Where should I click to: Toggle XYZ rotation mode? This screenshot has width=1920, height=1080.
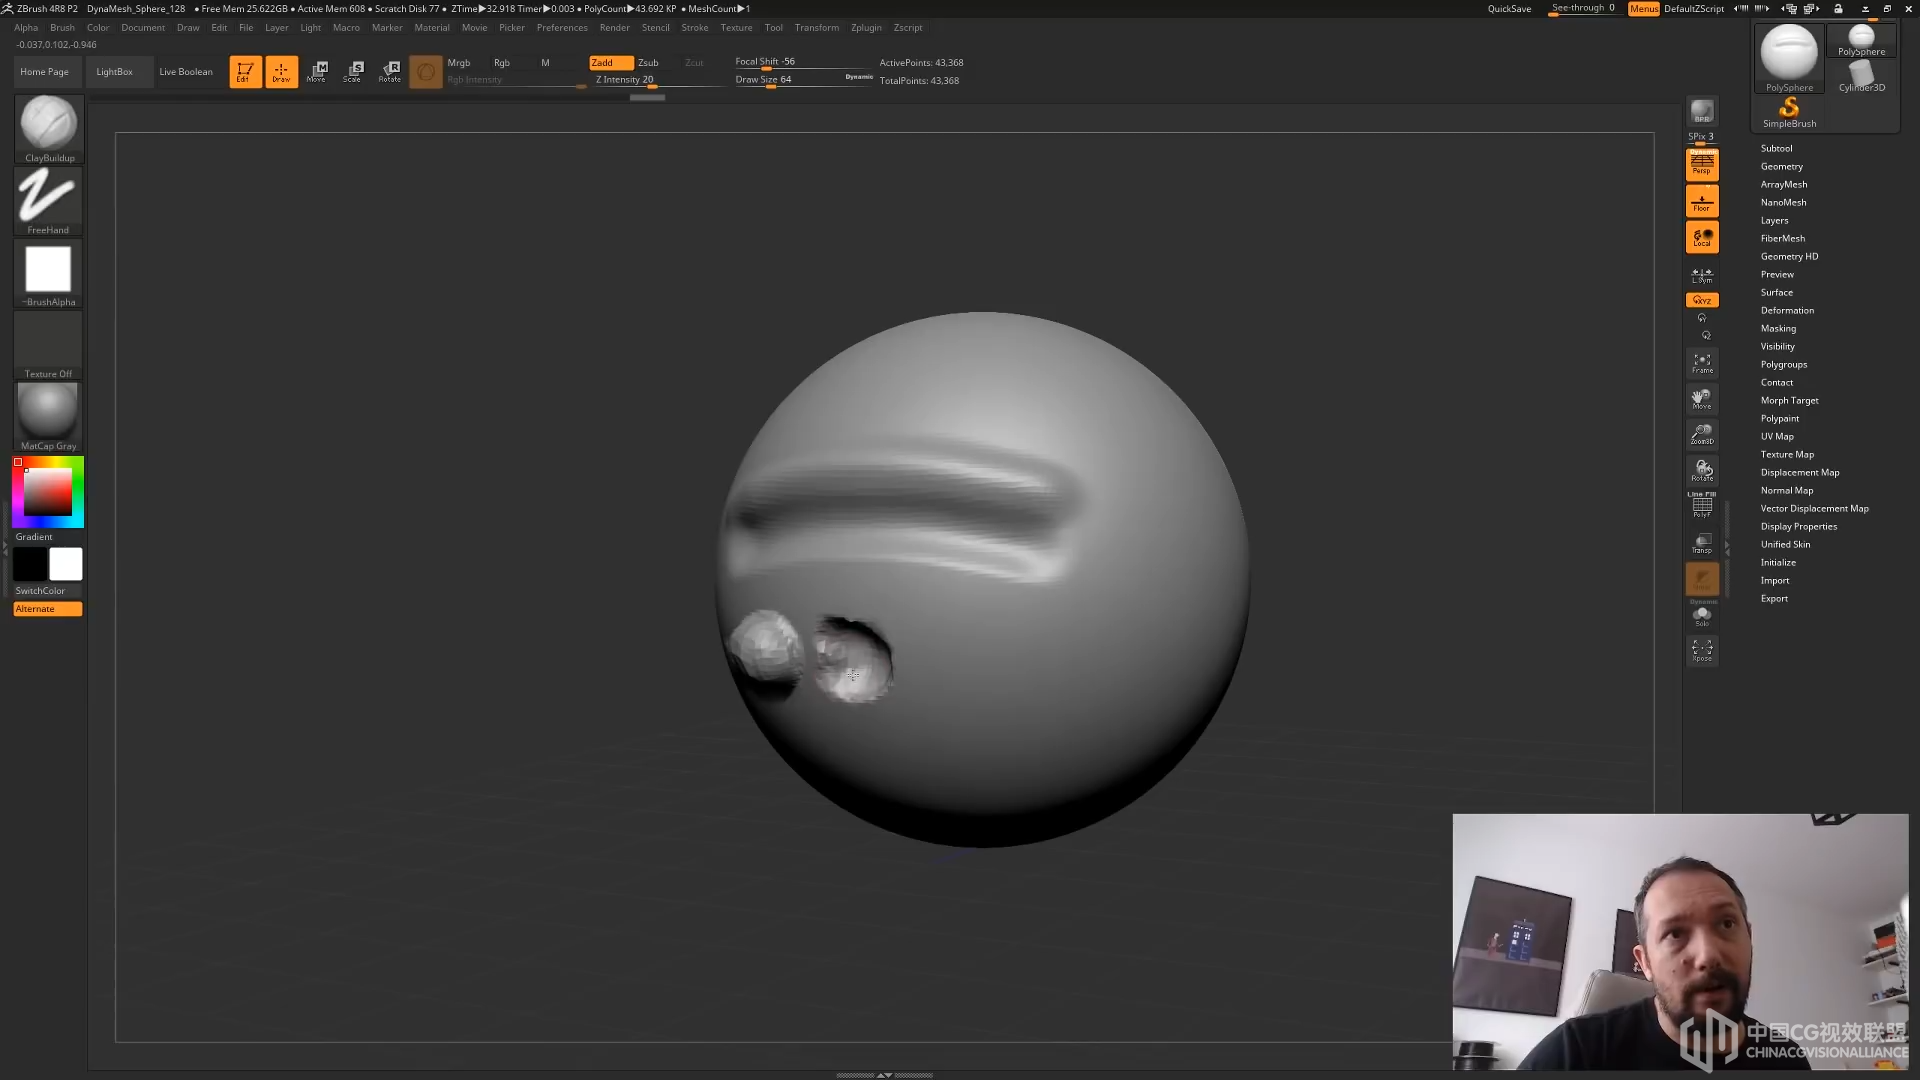pyautogui.click(x=1702, y=300)
